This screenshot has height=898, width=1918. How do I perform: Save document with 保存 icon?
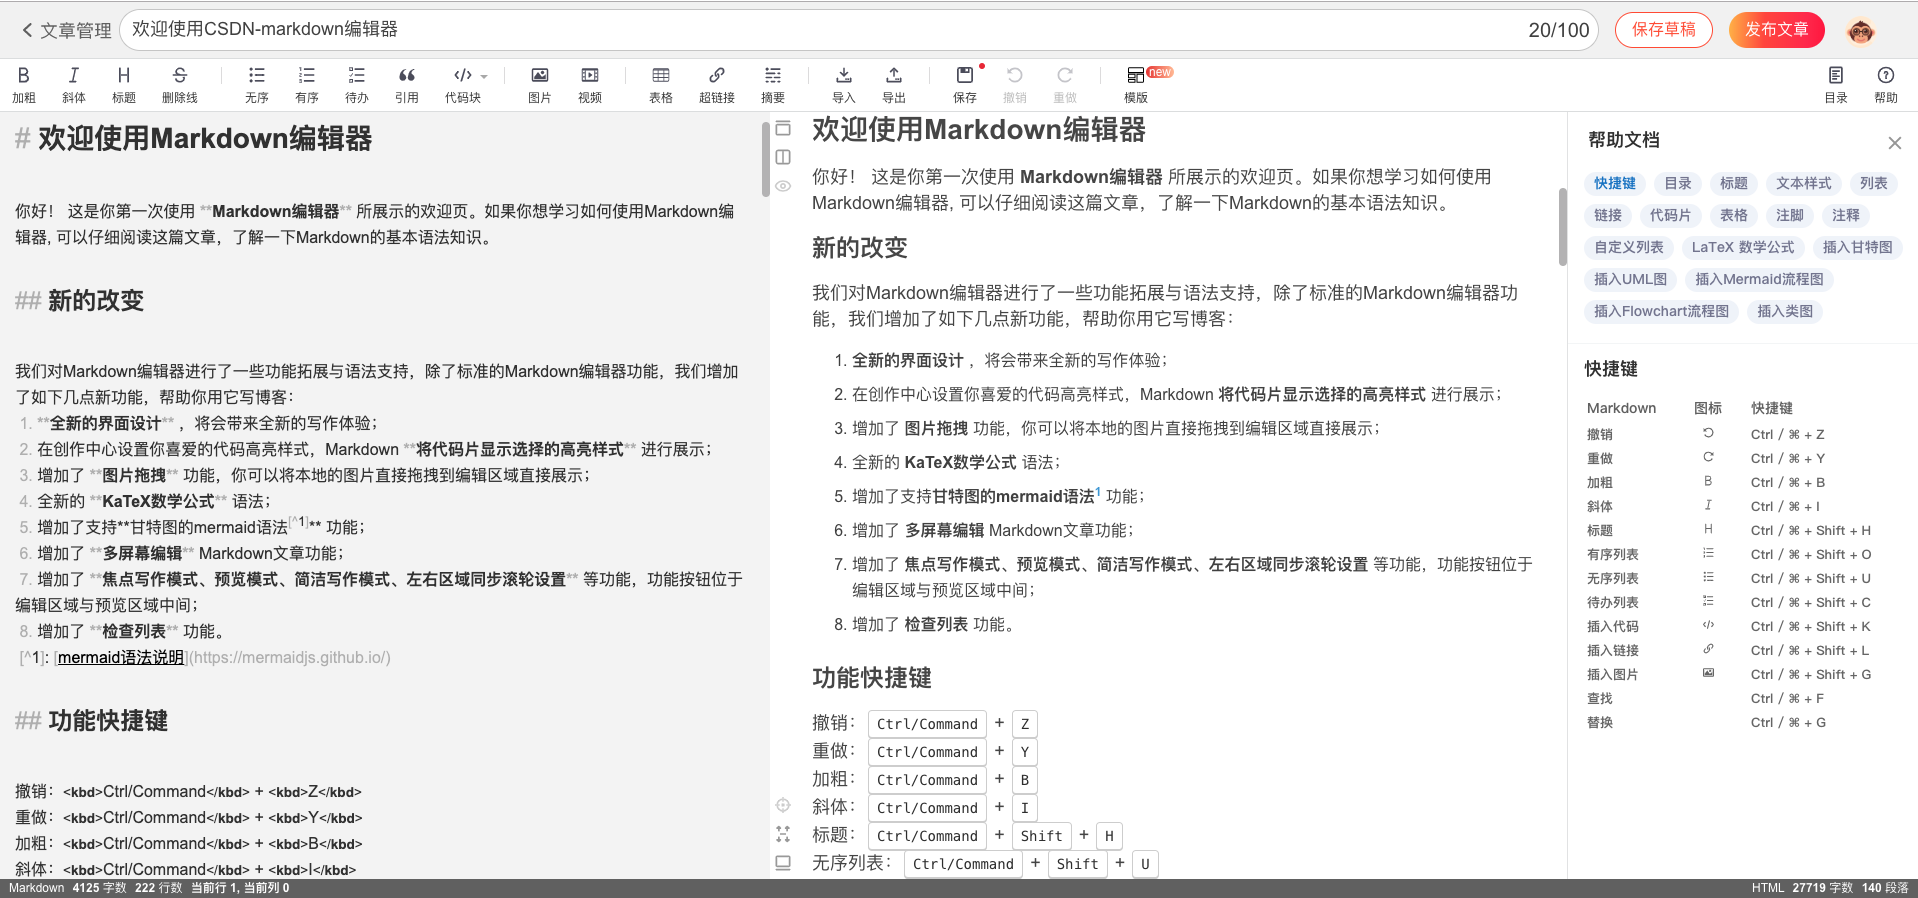click(965, 84)
